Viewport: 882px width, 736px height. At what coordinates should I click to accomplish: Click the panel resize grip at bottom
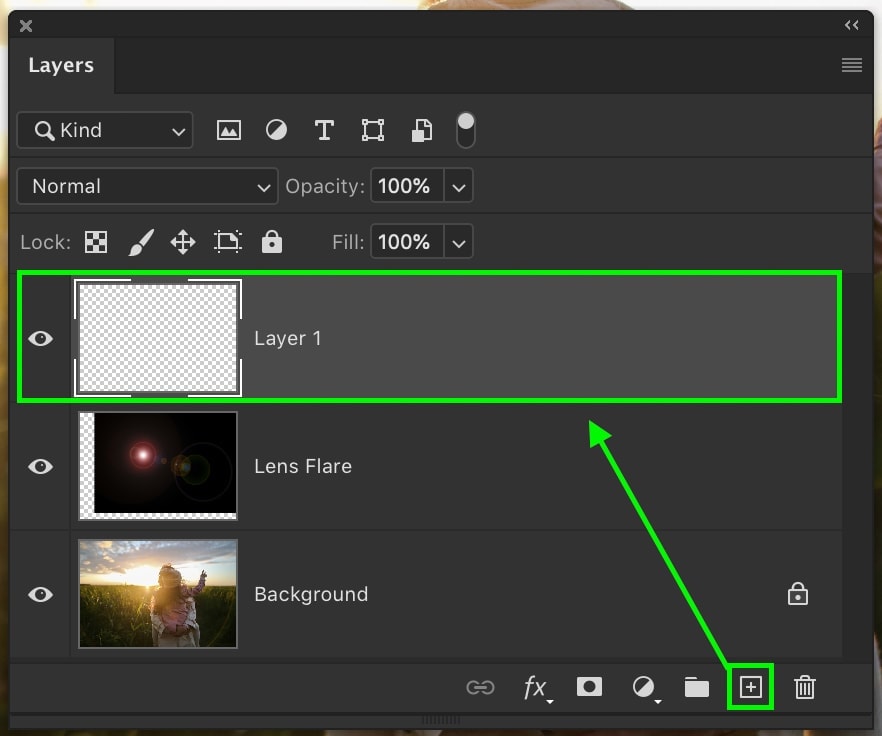tap(441, 720)
